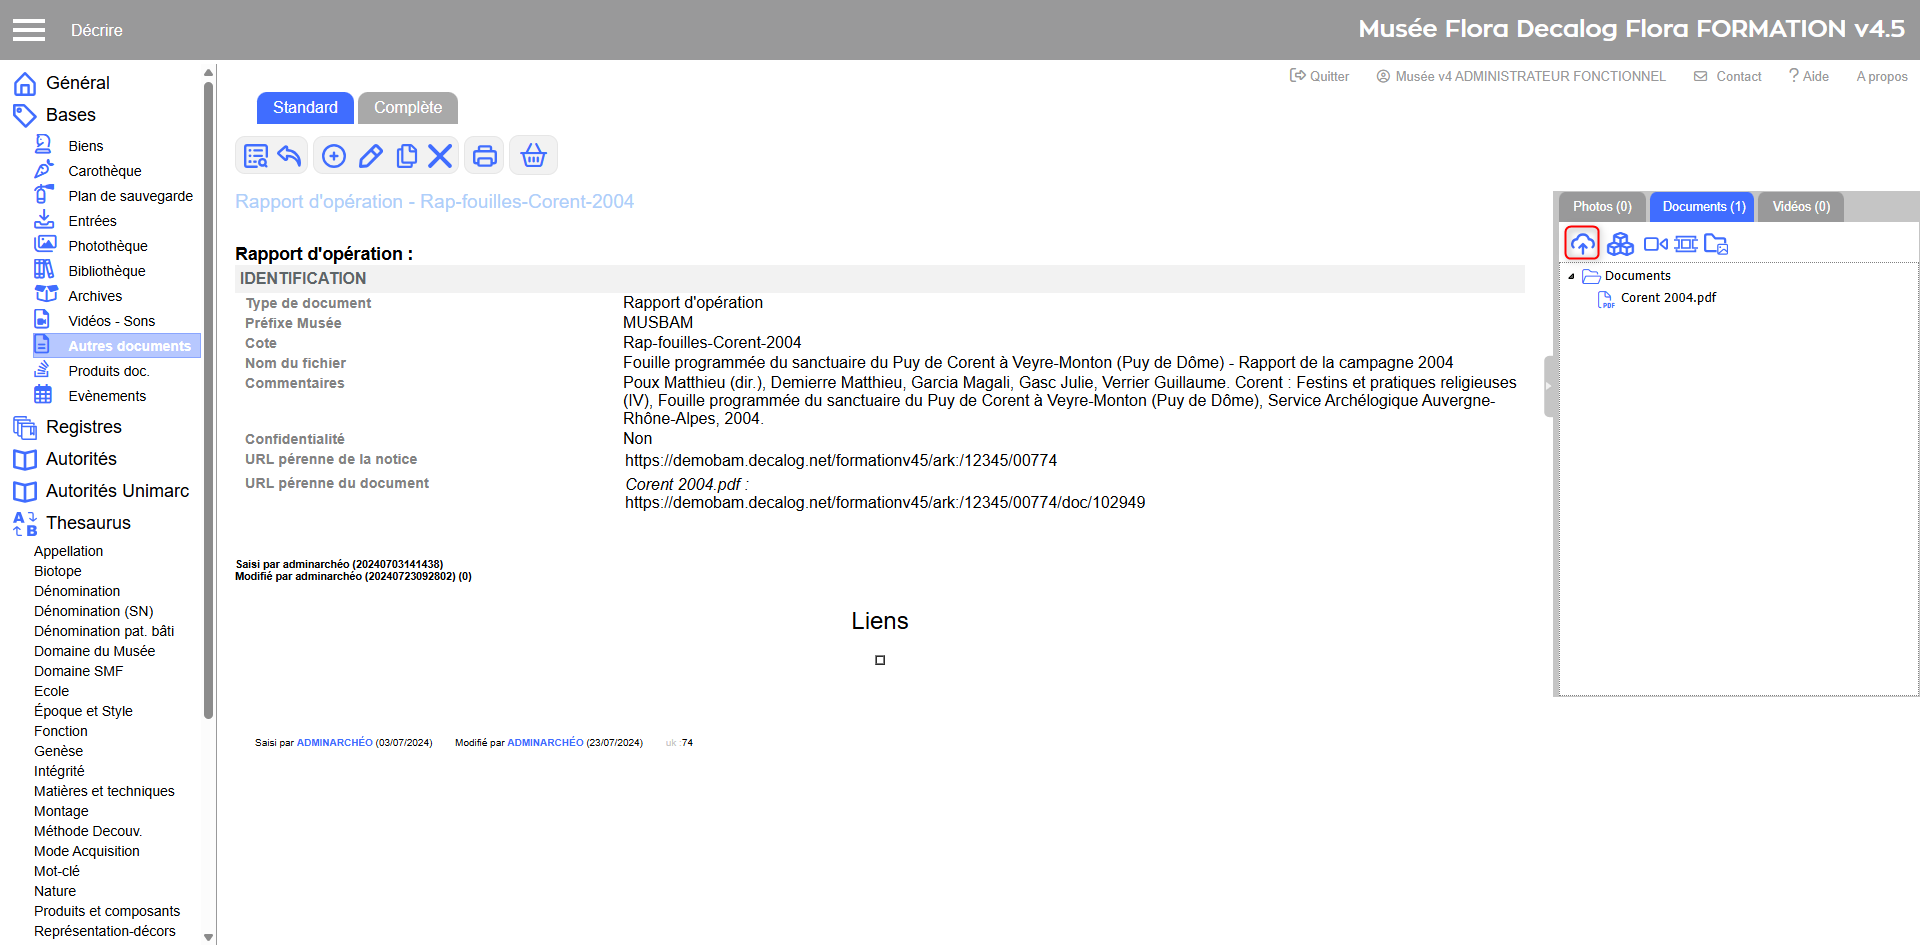Open the Méthode Decouv. thesaurus
Screen dimensions: 1920x945
tap(88, 831)
